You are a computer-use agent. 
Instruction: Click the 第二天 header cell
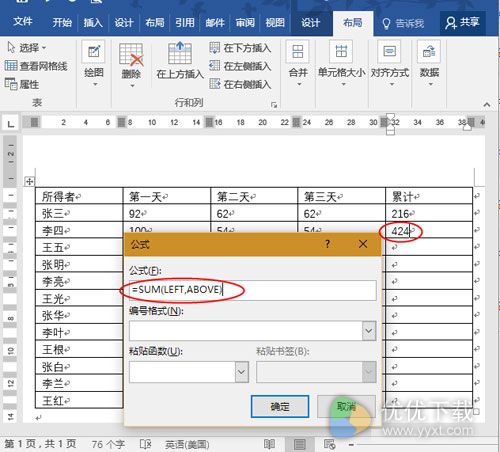(254, 196)
